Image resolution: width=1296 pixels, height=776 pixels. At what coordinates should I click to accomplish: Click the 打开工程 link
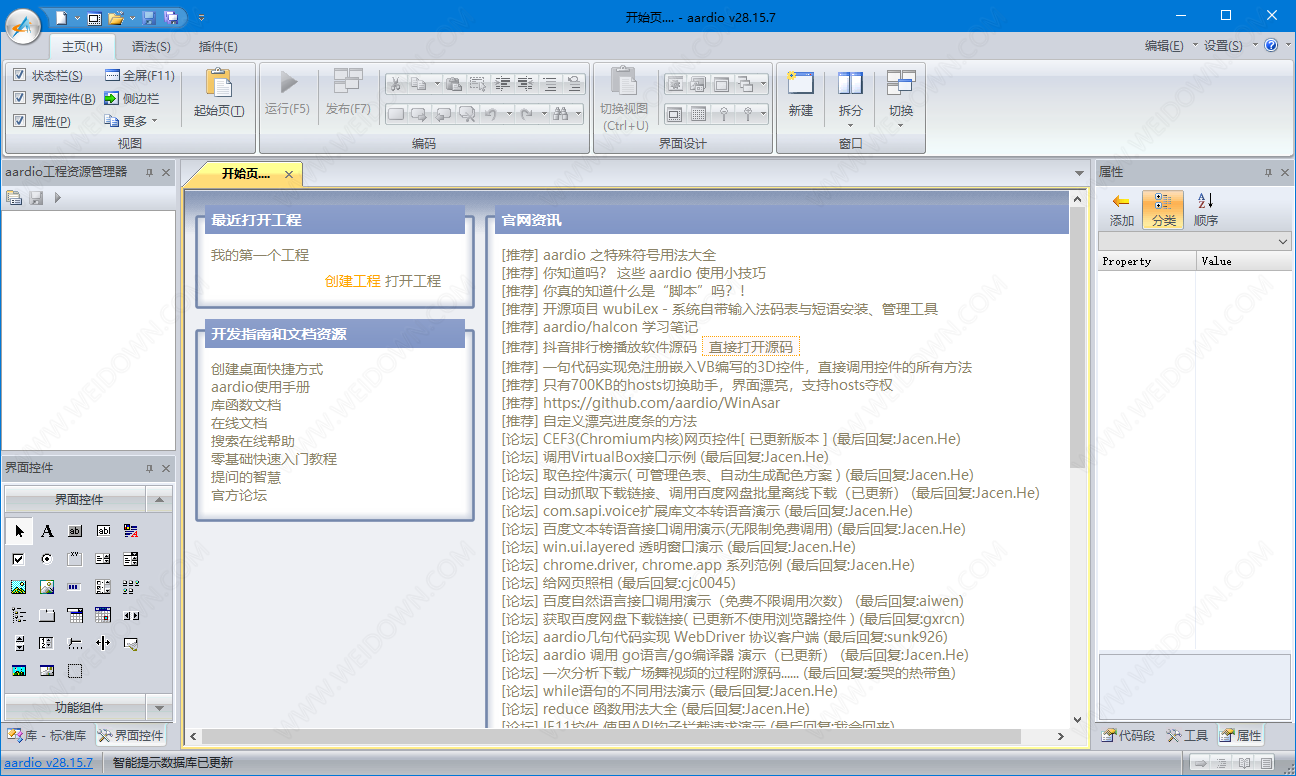click(413, 281)
